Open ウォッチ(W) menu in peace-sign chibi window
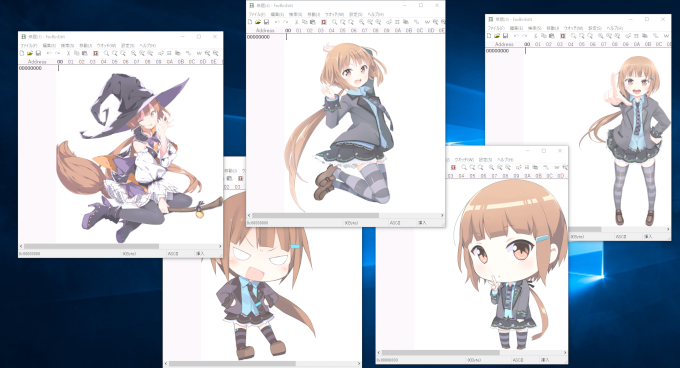Image resolution: width=680 pixels, height=368 pixels. (464, 160)
